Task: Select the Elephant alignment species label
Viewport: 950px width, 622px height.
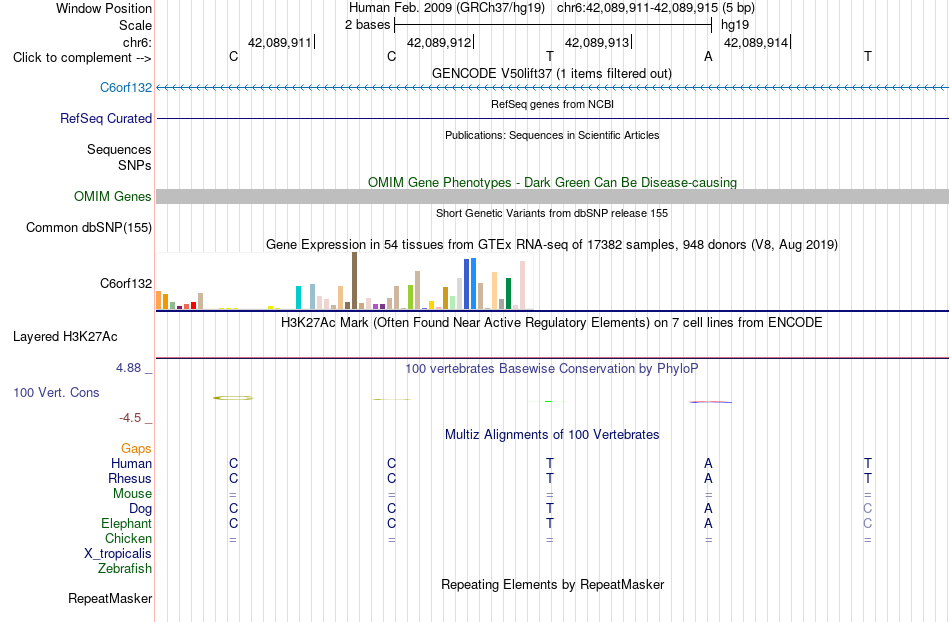Action: (126, 523)
